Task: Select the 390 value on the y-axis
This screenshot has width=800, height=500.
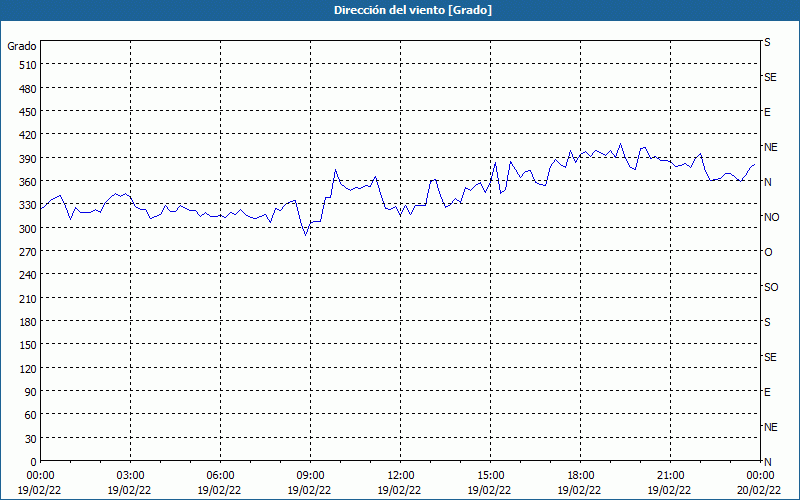Action: click(29, 159)
